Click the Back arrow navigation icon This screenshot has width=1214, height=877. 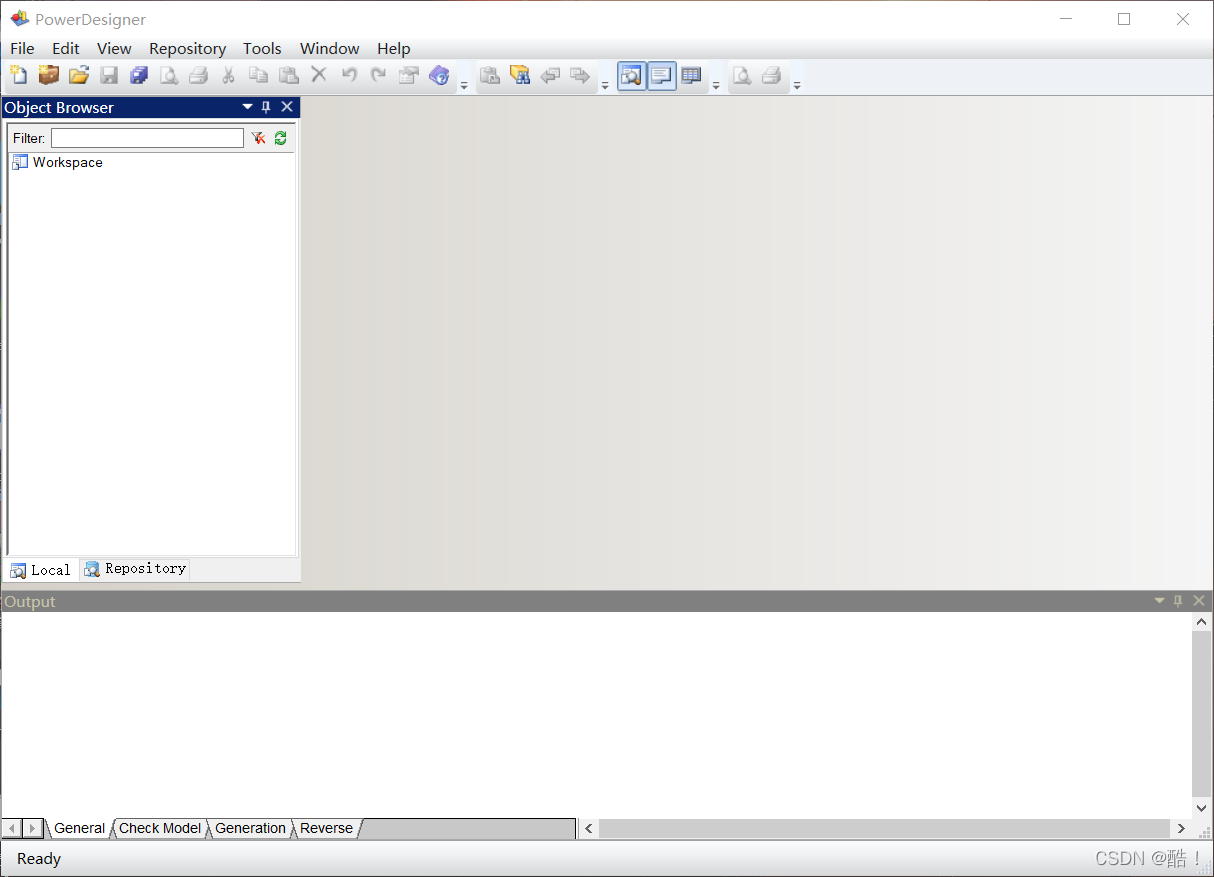click(550, 75)
